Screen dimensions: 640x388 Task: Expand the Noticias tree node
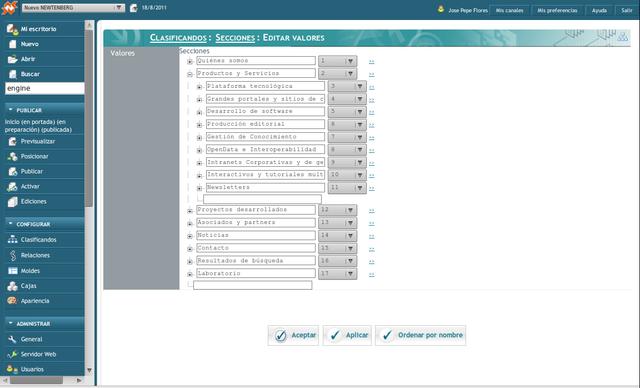click(190, 236)
